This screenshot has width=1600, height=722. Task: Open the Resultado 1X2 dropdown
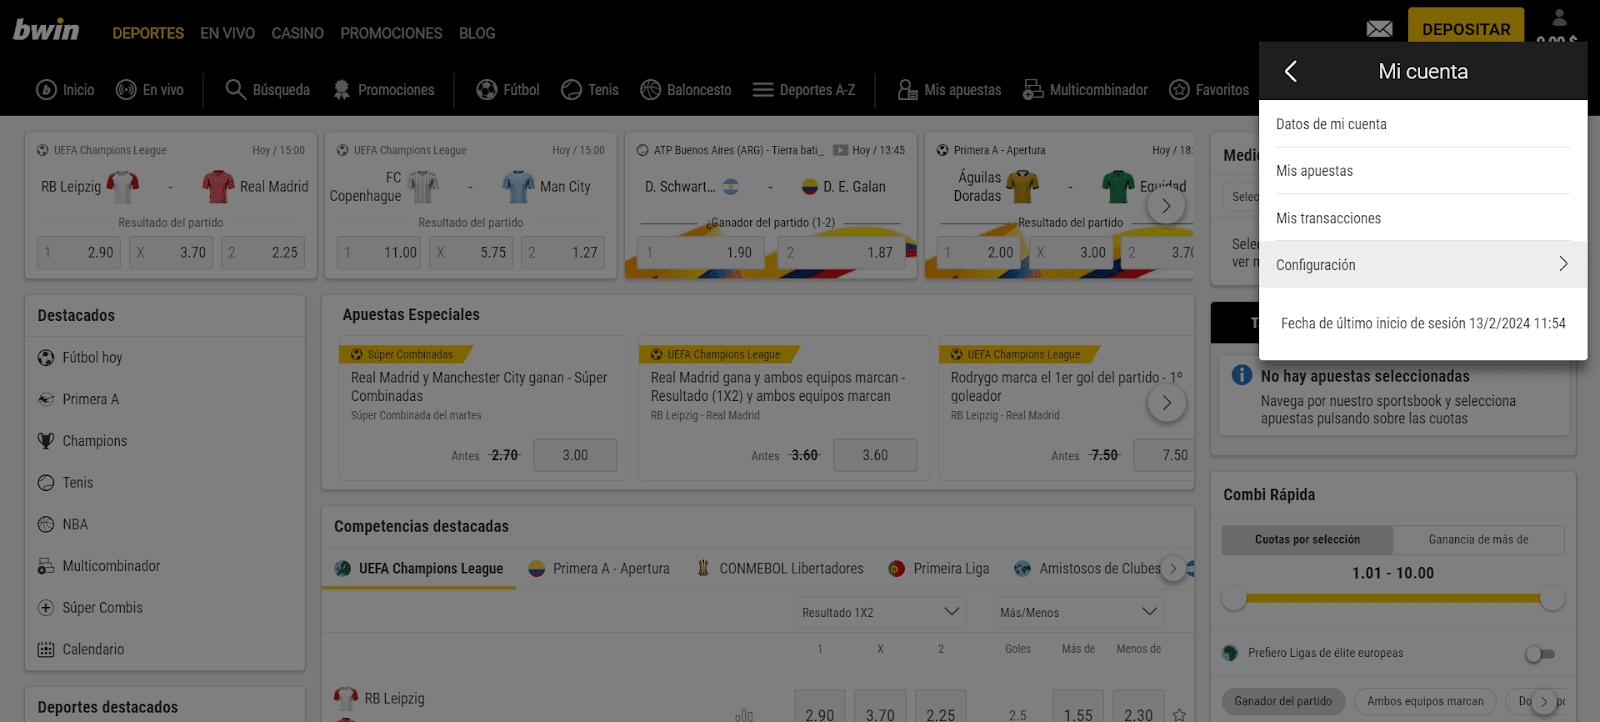pyautogui.click(x=880, y=612)
